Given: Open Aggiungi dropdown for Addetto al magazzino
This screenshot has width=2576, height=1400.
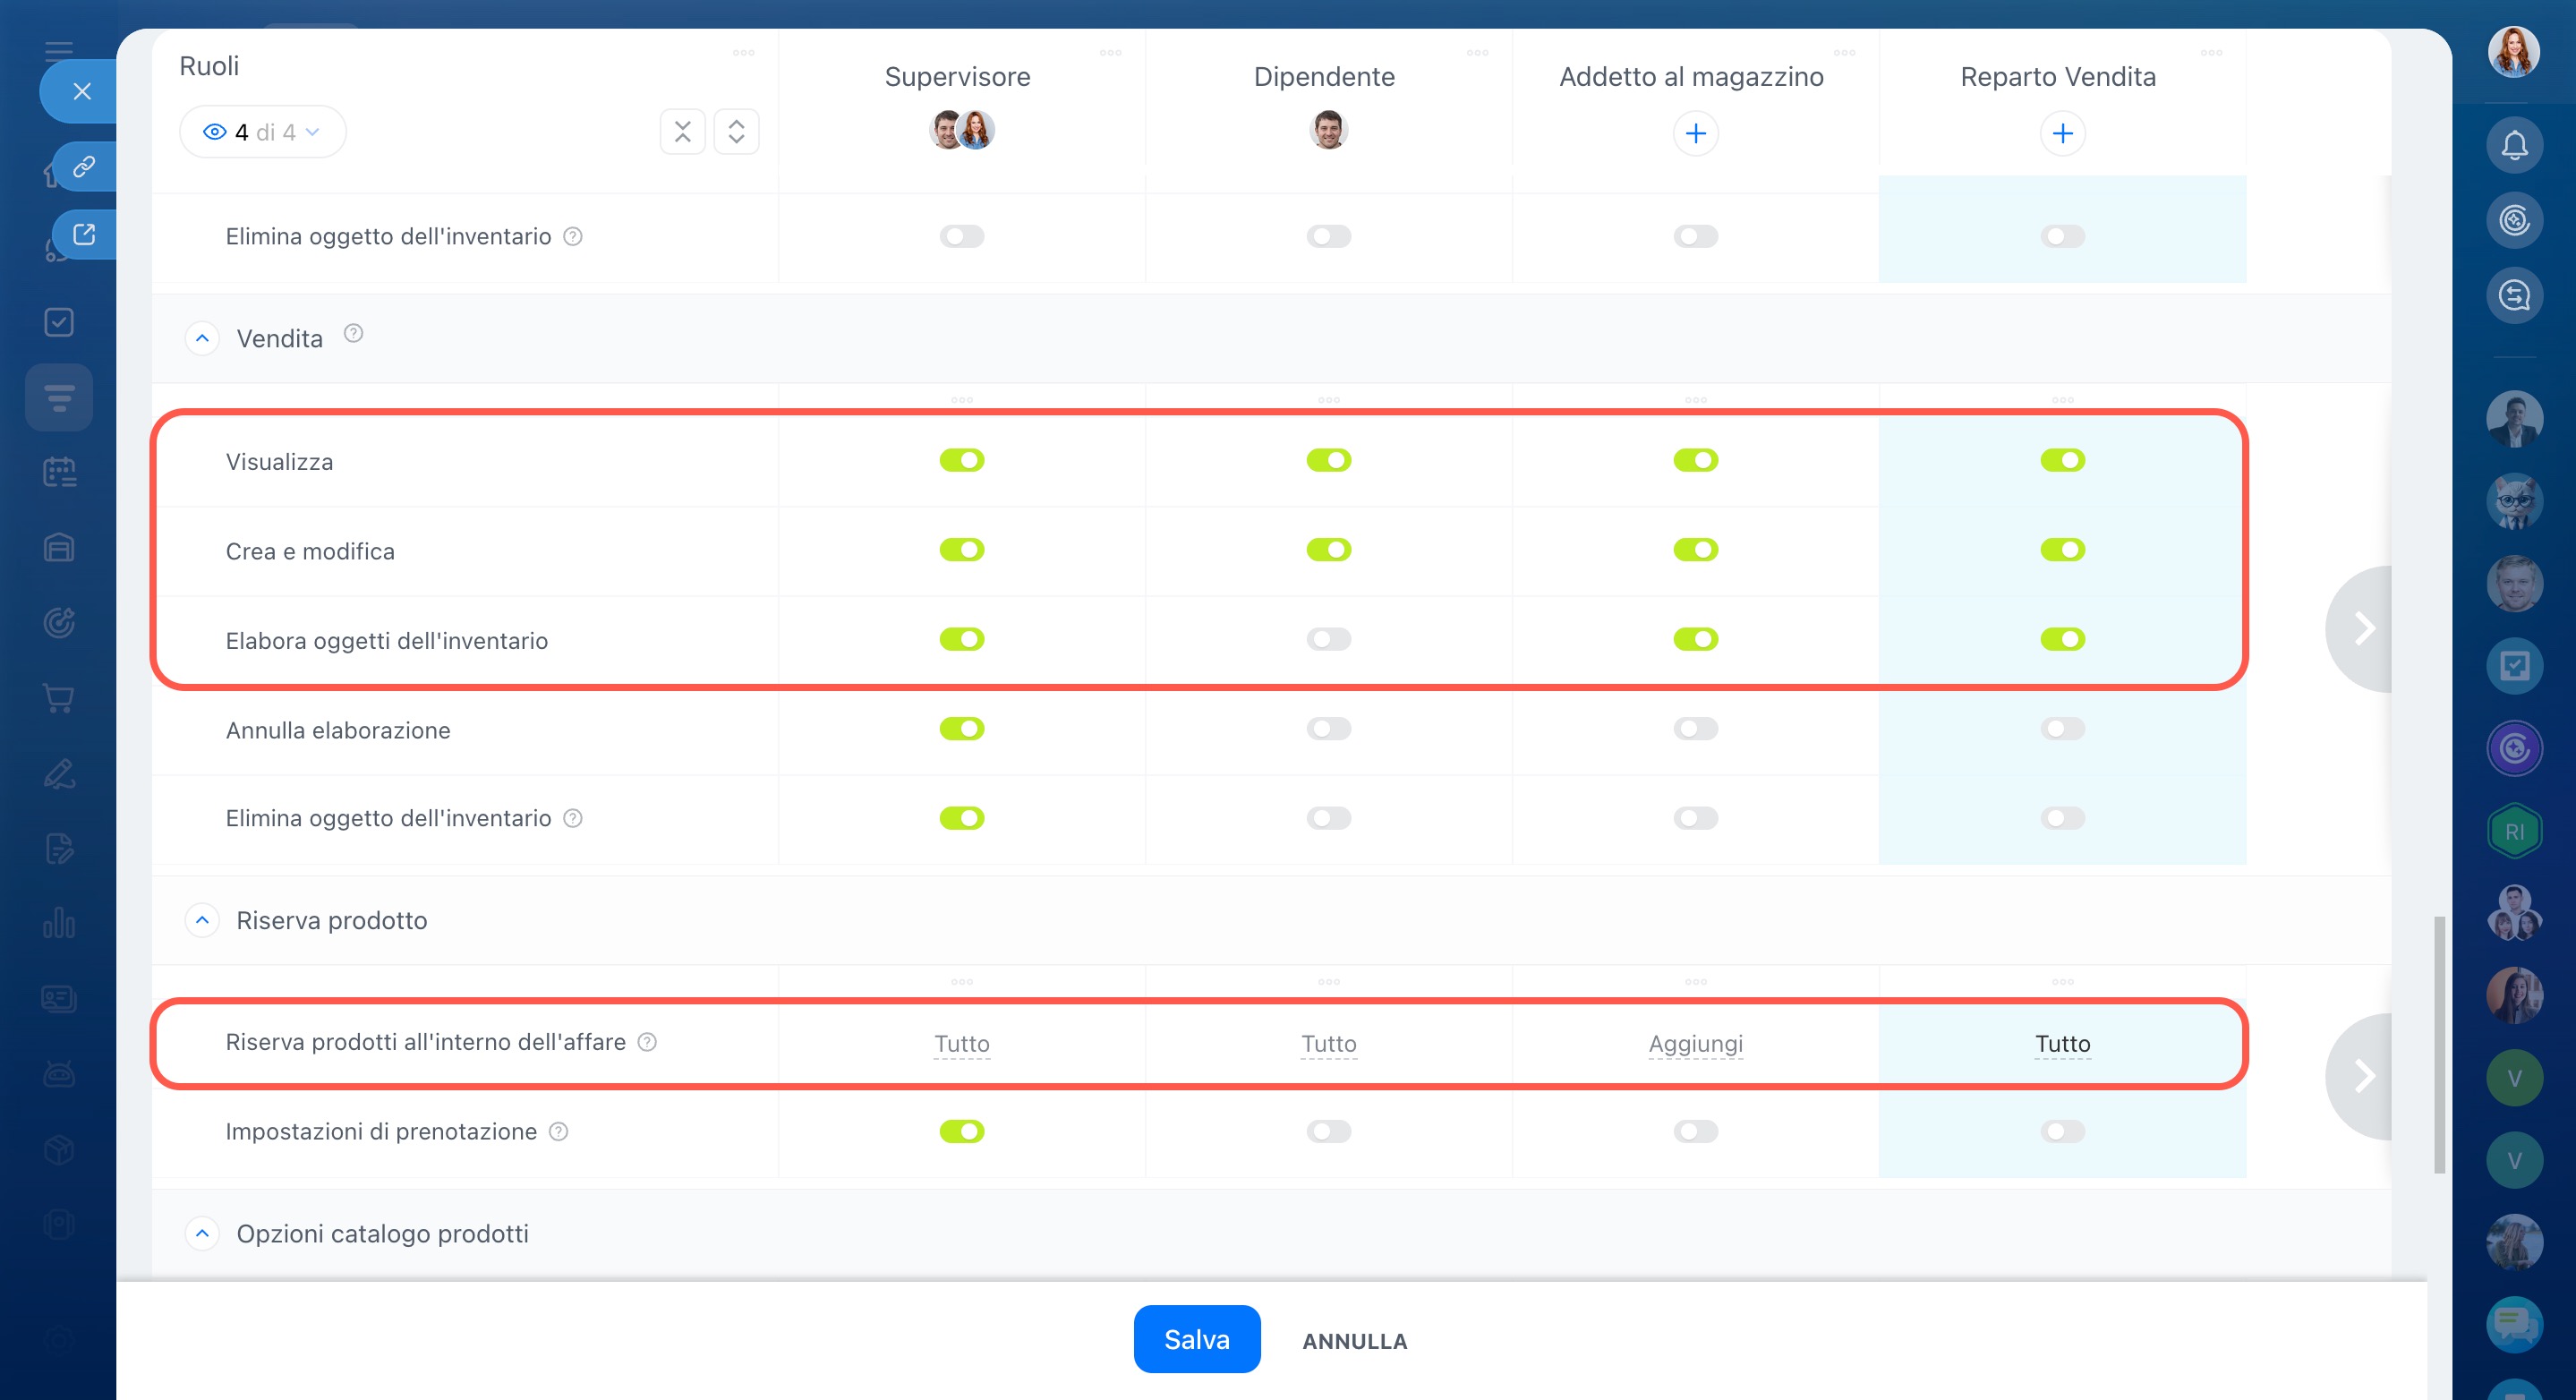Looking at the screenshot, I should click(x=1695, y=1043).
